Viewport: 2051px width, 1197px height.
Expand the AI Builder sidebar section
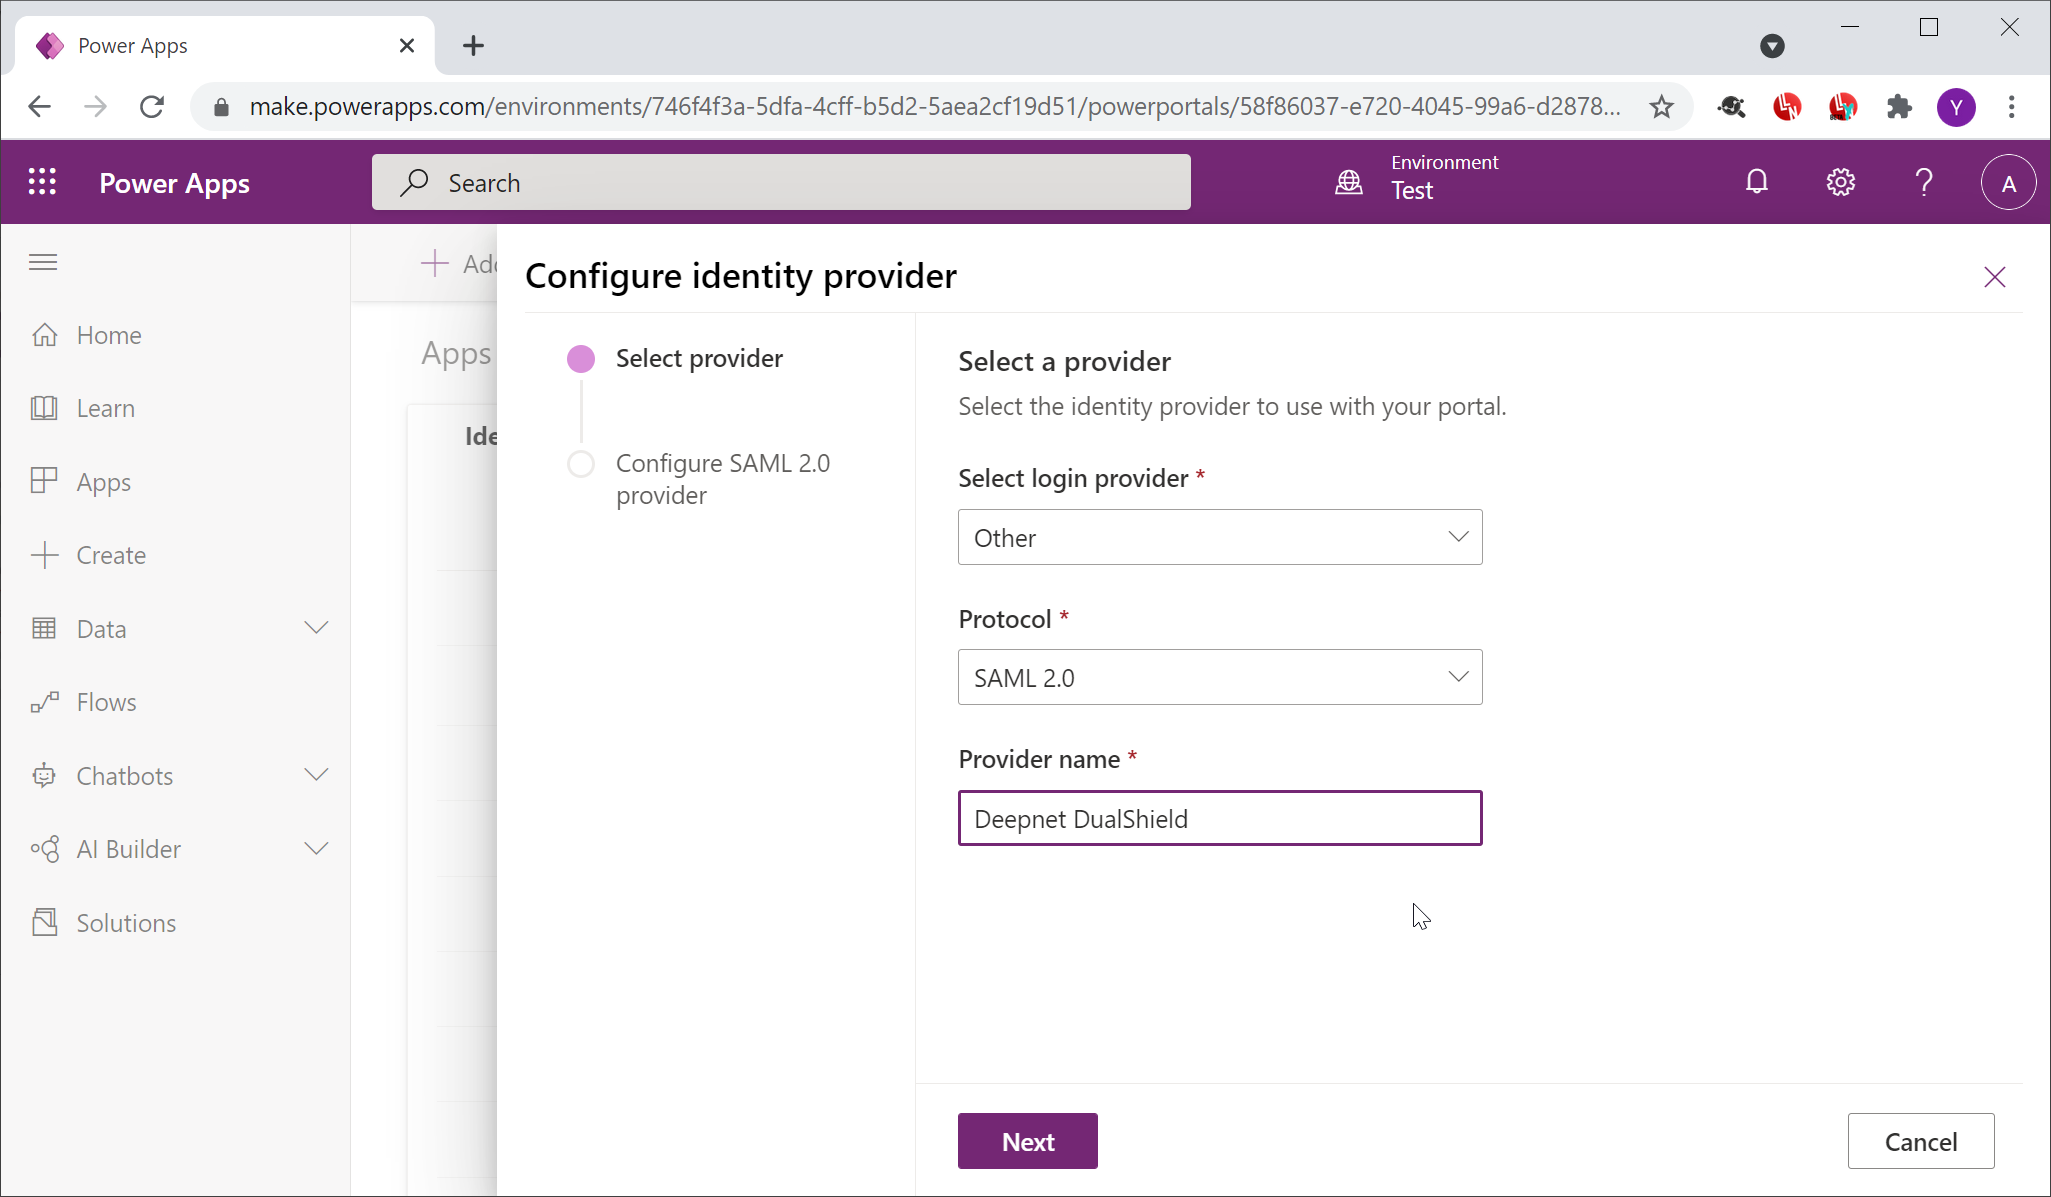(x=316, y=849)
